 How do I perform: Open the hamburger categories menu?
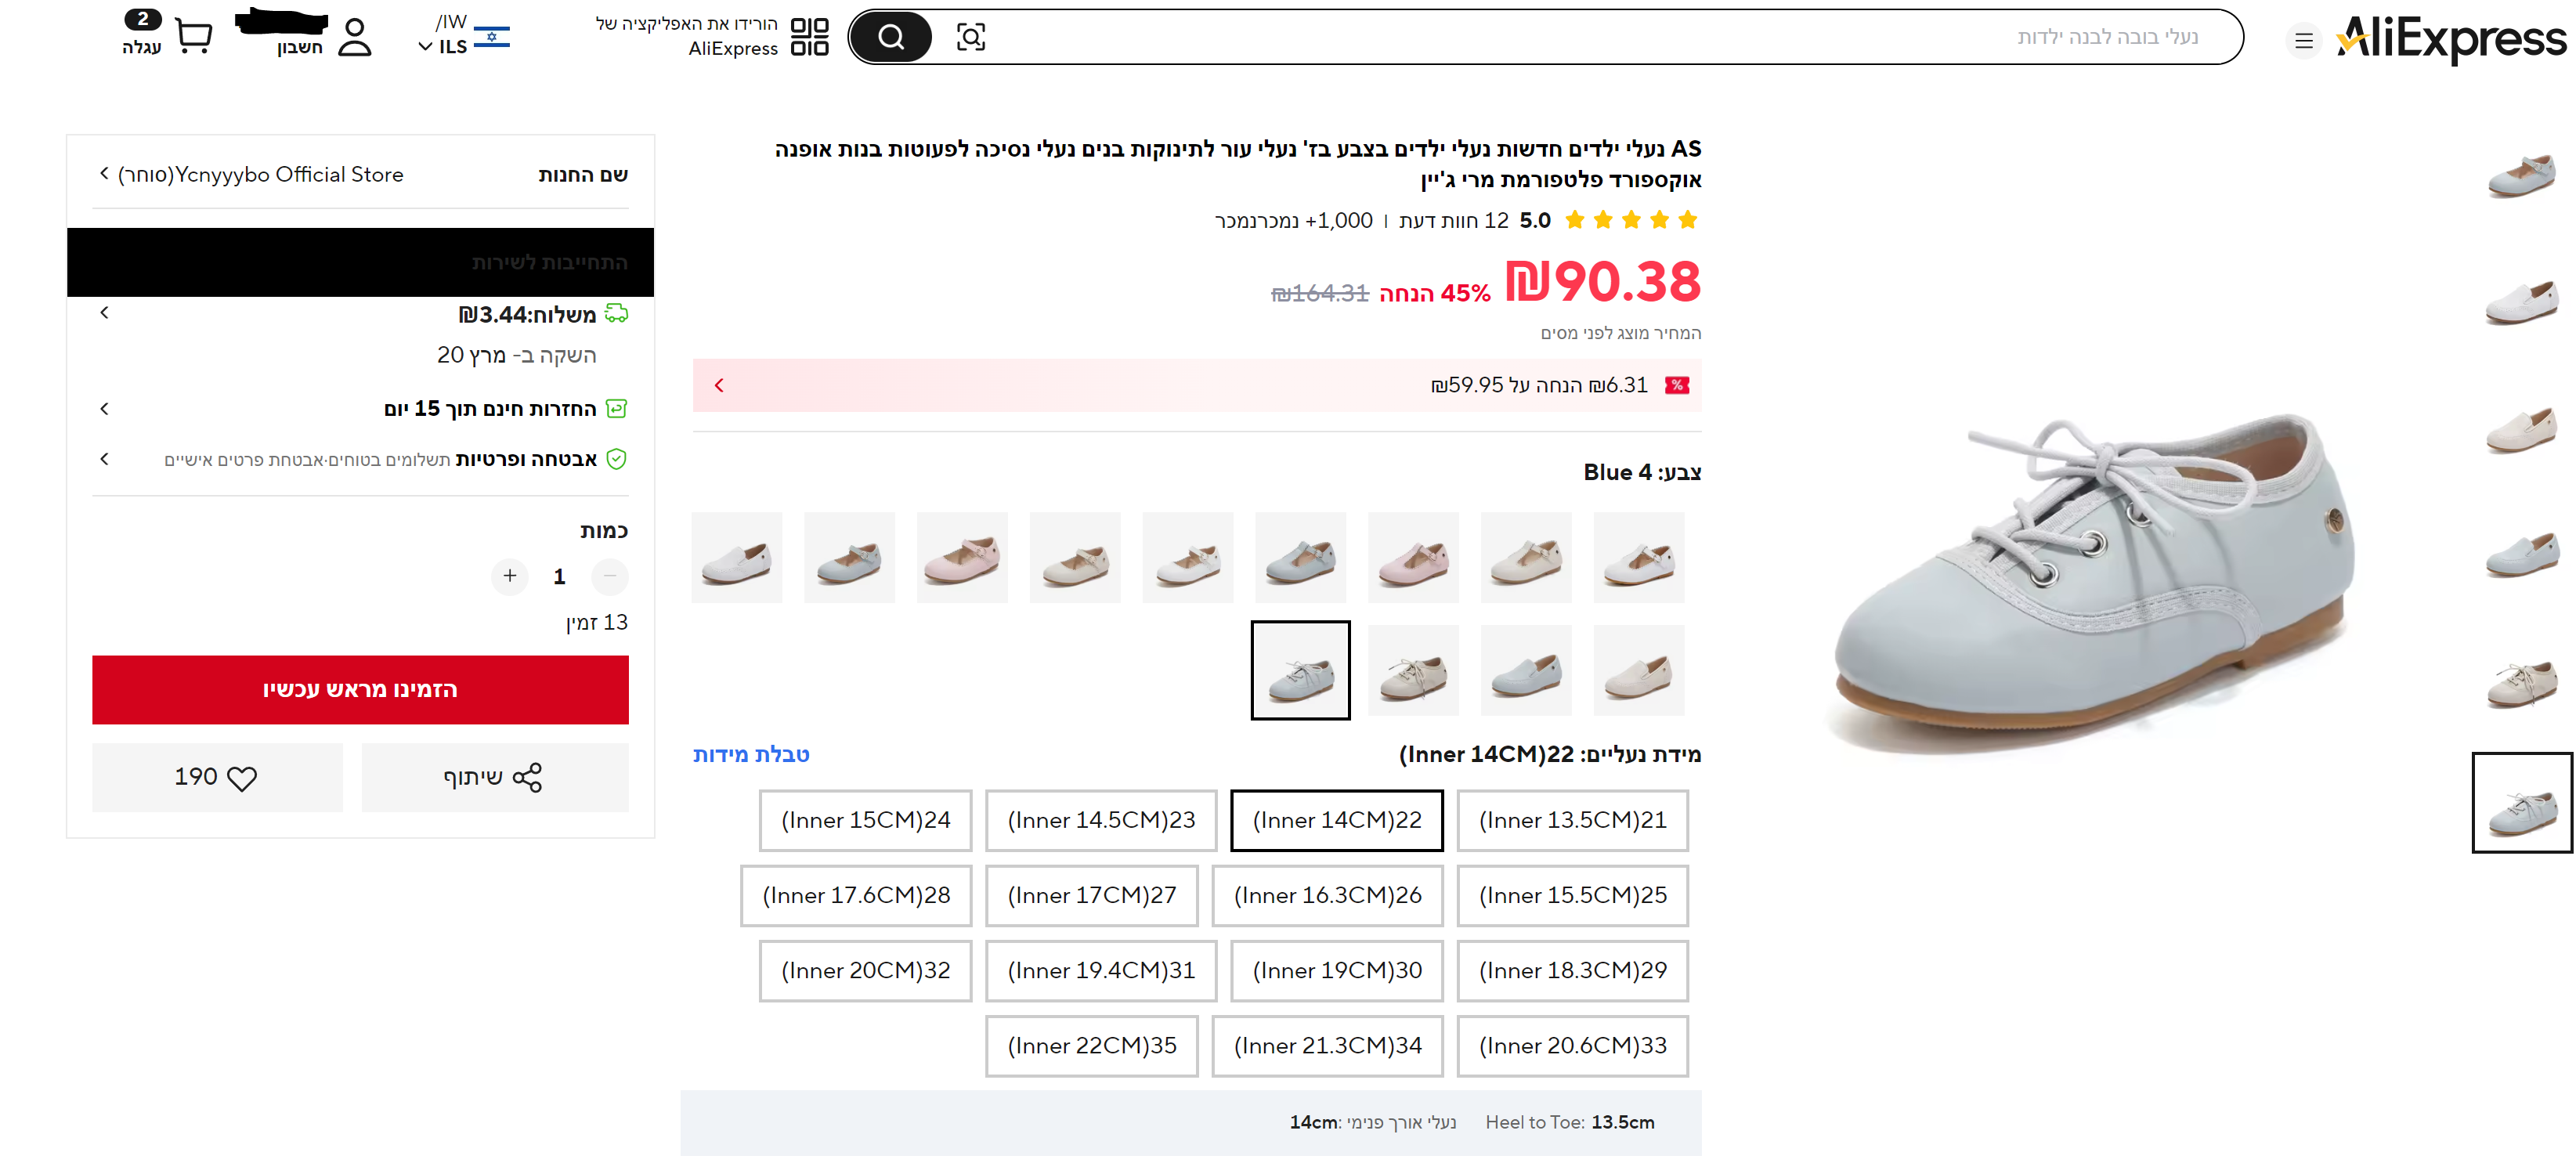tap(2303, 41)
